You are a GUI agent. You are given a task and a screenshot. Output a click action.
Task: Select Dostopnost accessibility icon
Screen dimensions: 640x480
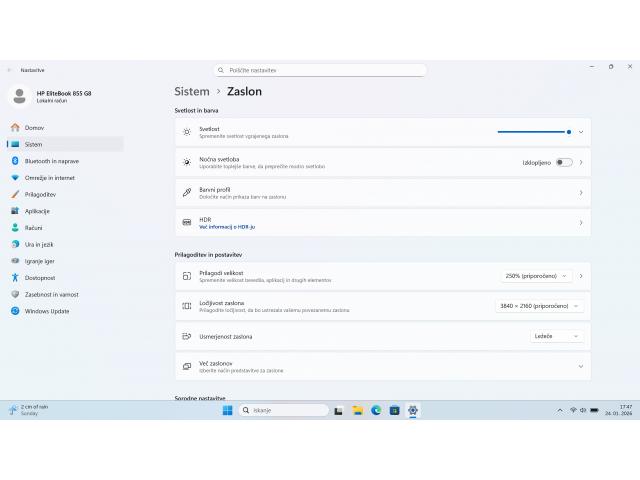coord(15,277)
